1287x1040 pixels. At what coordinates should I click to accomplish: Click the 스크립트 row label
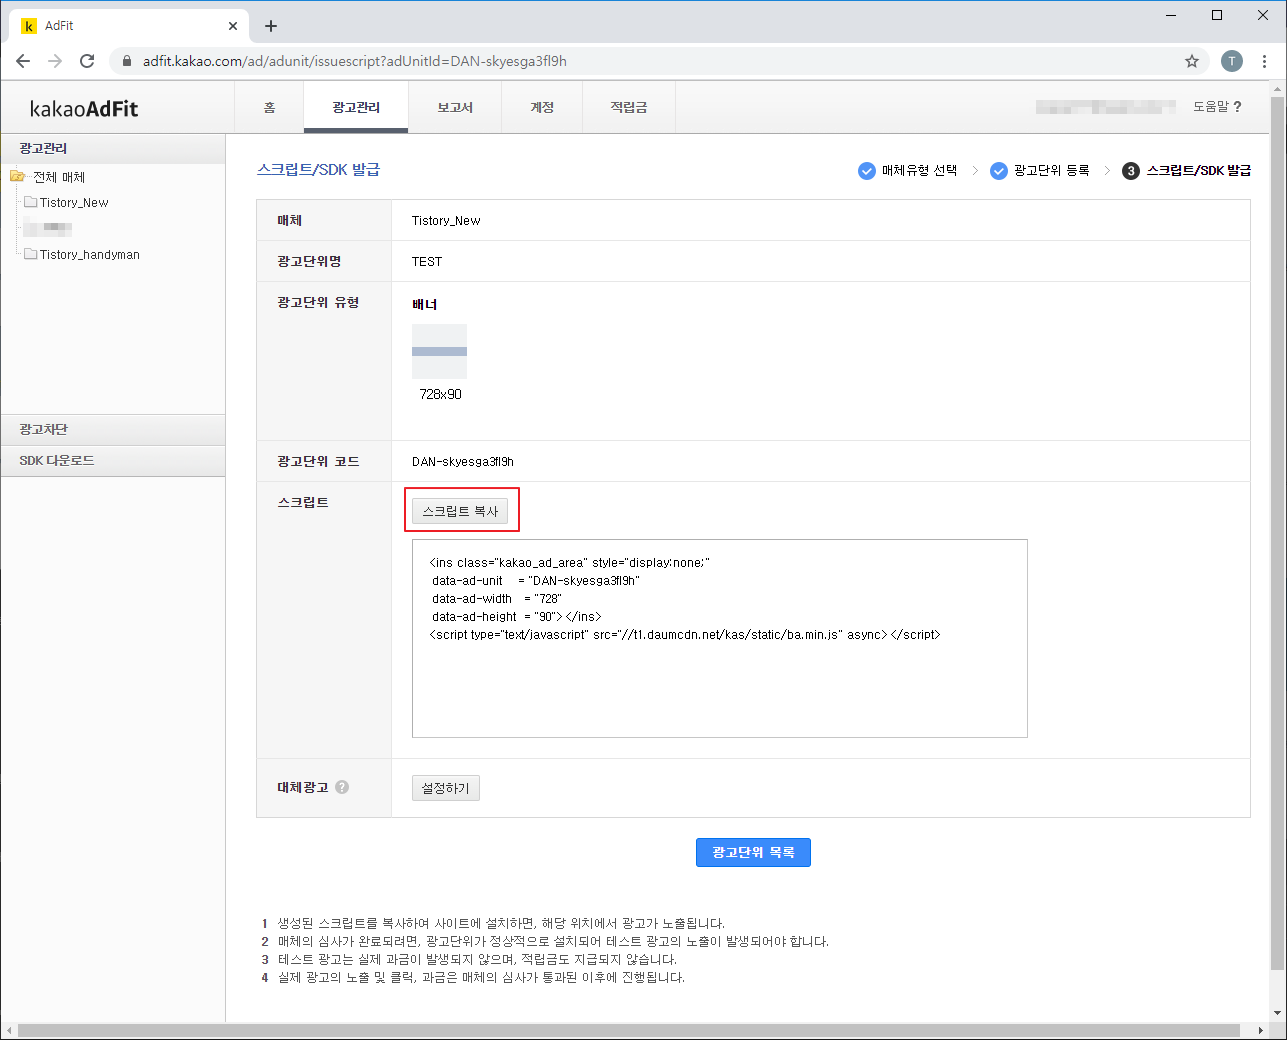coord(303,502)
